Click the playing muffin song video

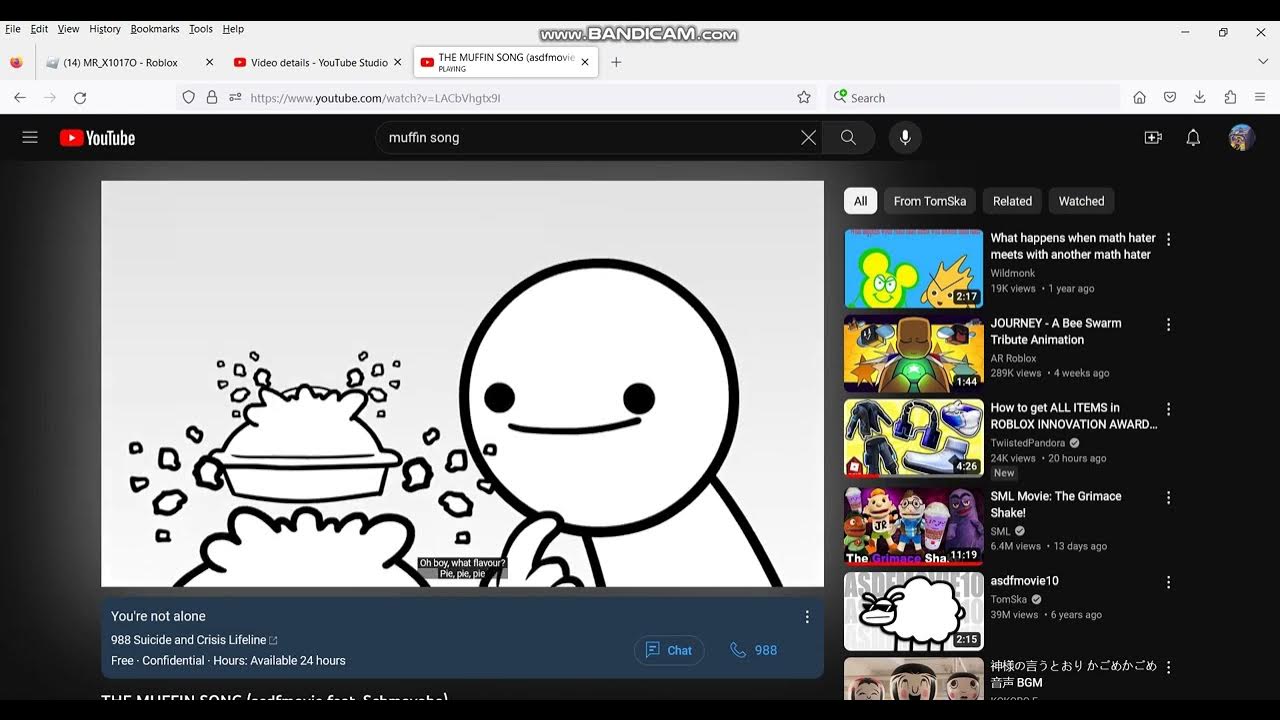point(462,384)
